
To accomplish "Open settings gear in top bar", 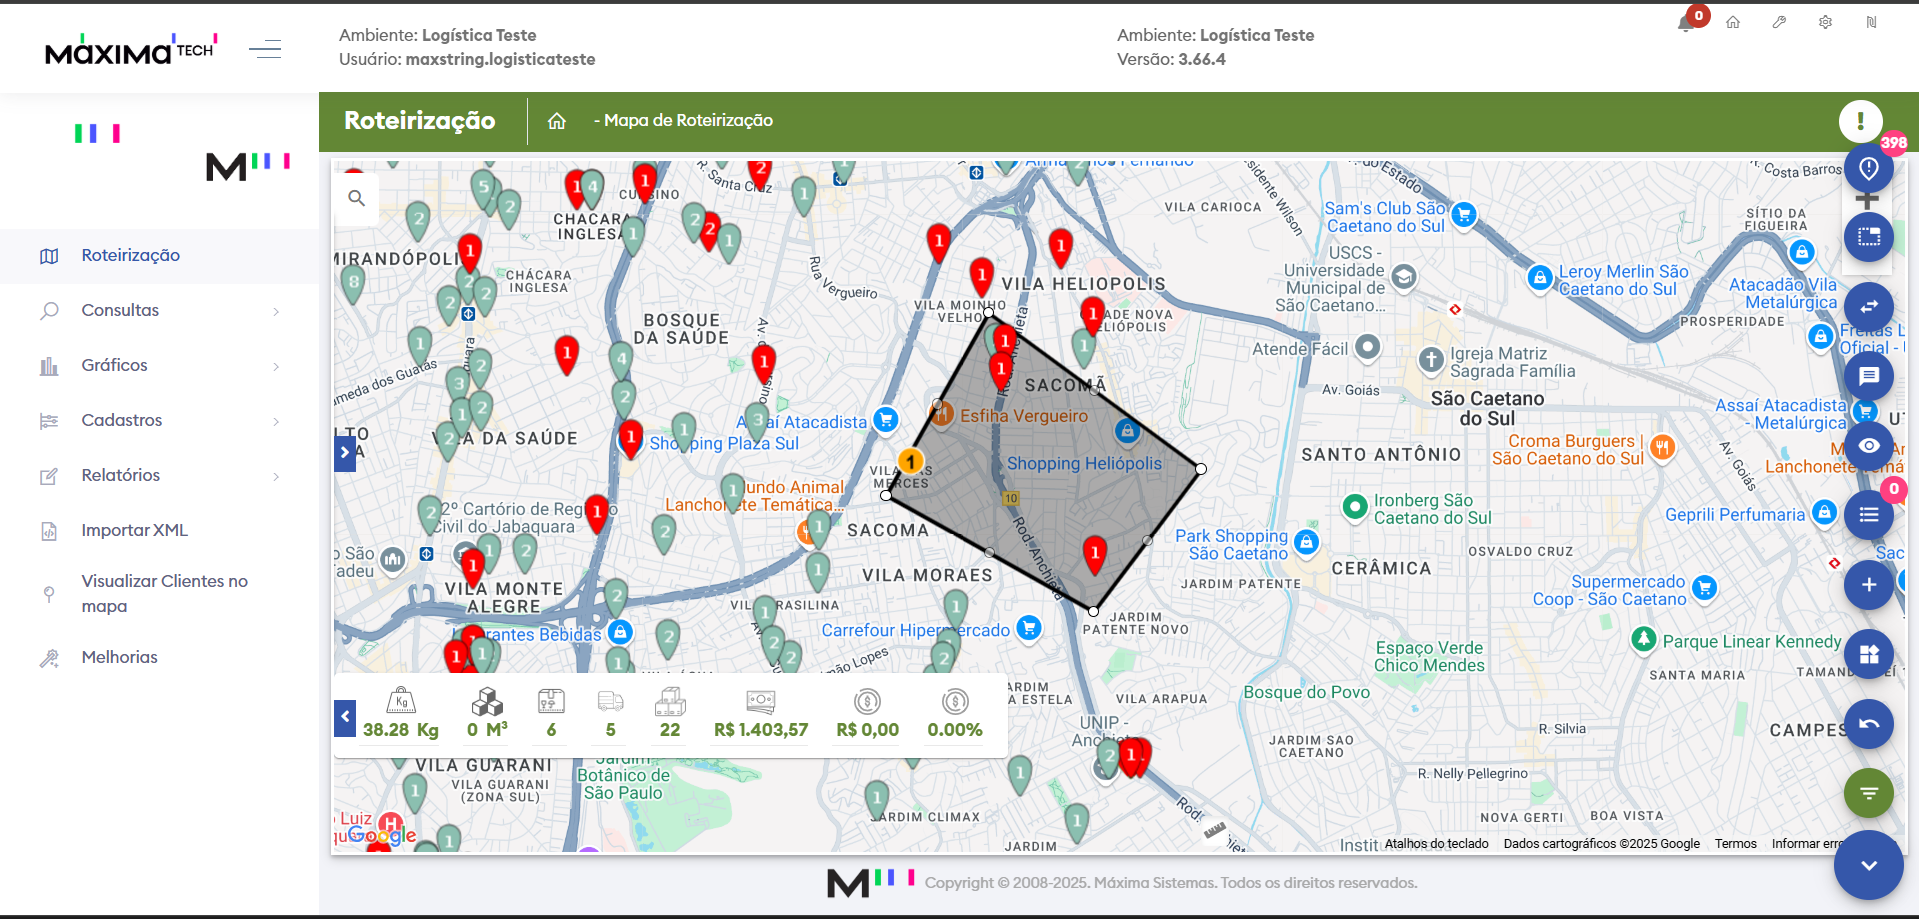I will click(x=1825, y=22).
